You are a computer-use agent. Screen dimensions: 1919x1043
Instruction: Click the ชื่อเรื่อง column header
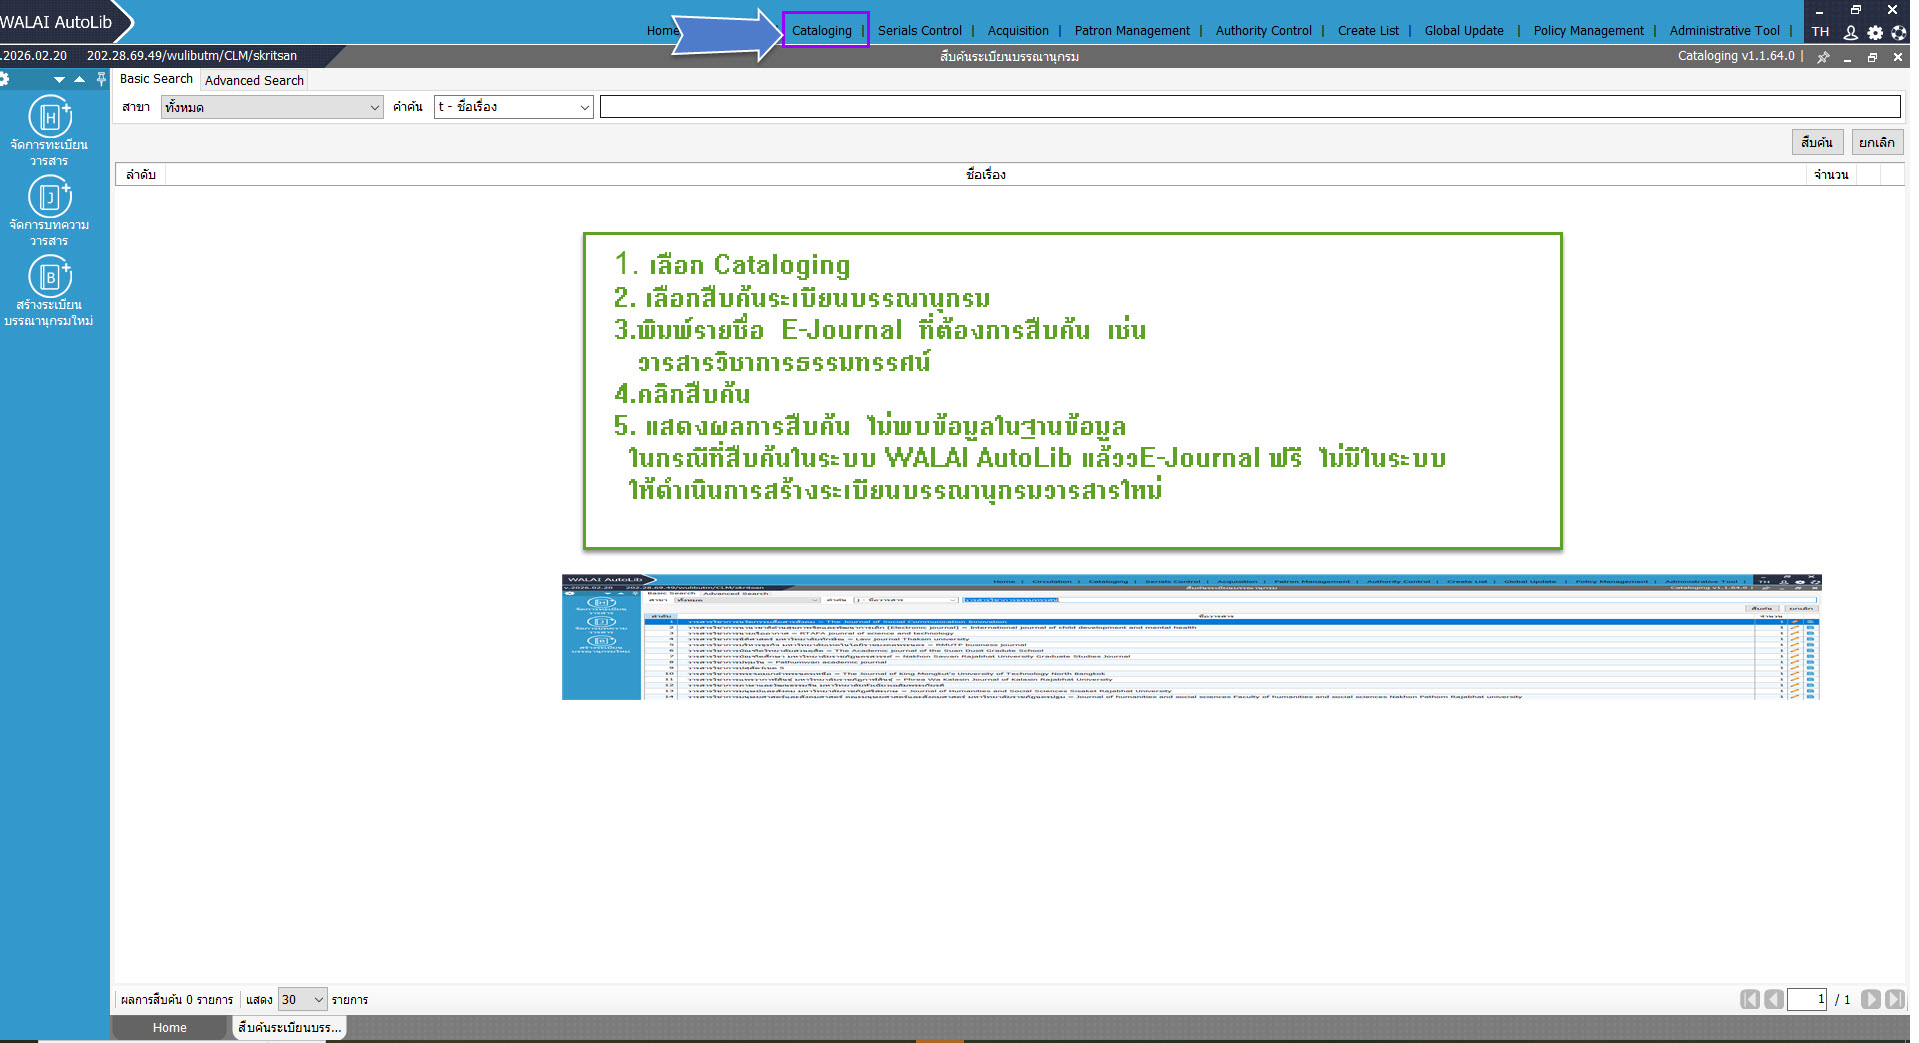(x=986, y=175)
